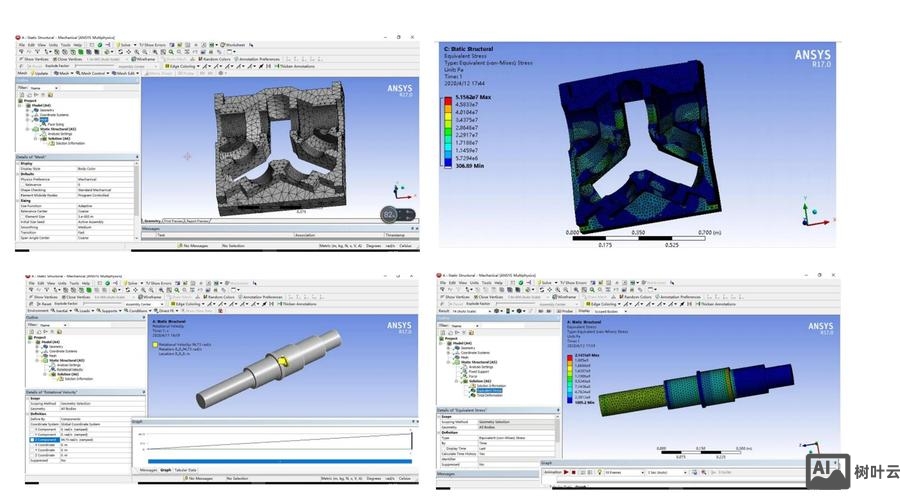
Task: Switch to the Tabular Data tab
Action: [x=185, y=469]
